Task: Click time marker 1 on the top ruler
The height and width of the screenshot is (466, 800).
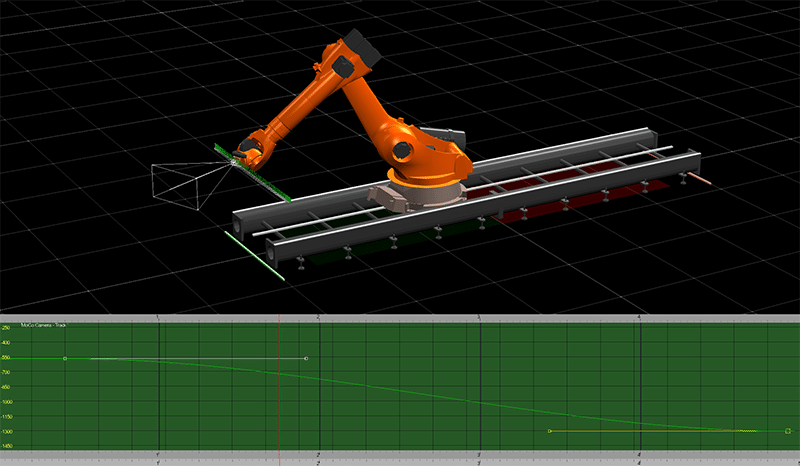Action: [x=159, y=318]
